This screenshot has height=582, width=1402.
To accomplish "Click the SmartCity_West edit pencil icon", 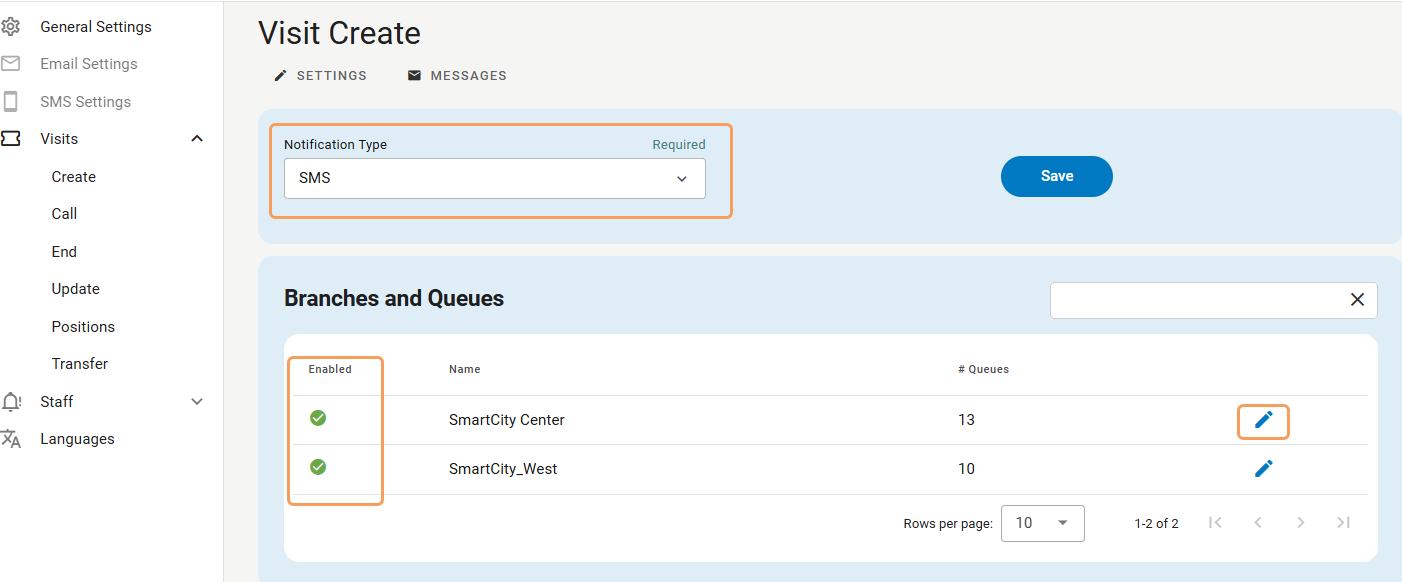I will click(x=1263, y=468).
